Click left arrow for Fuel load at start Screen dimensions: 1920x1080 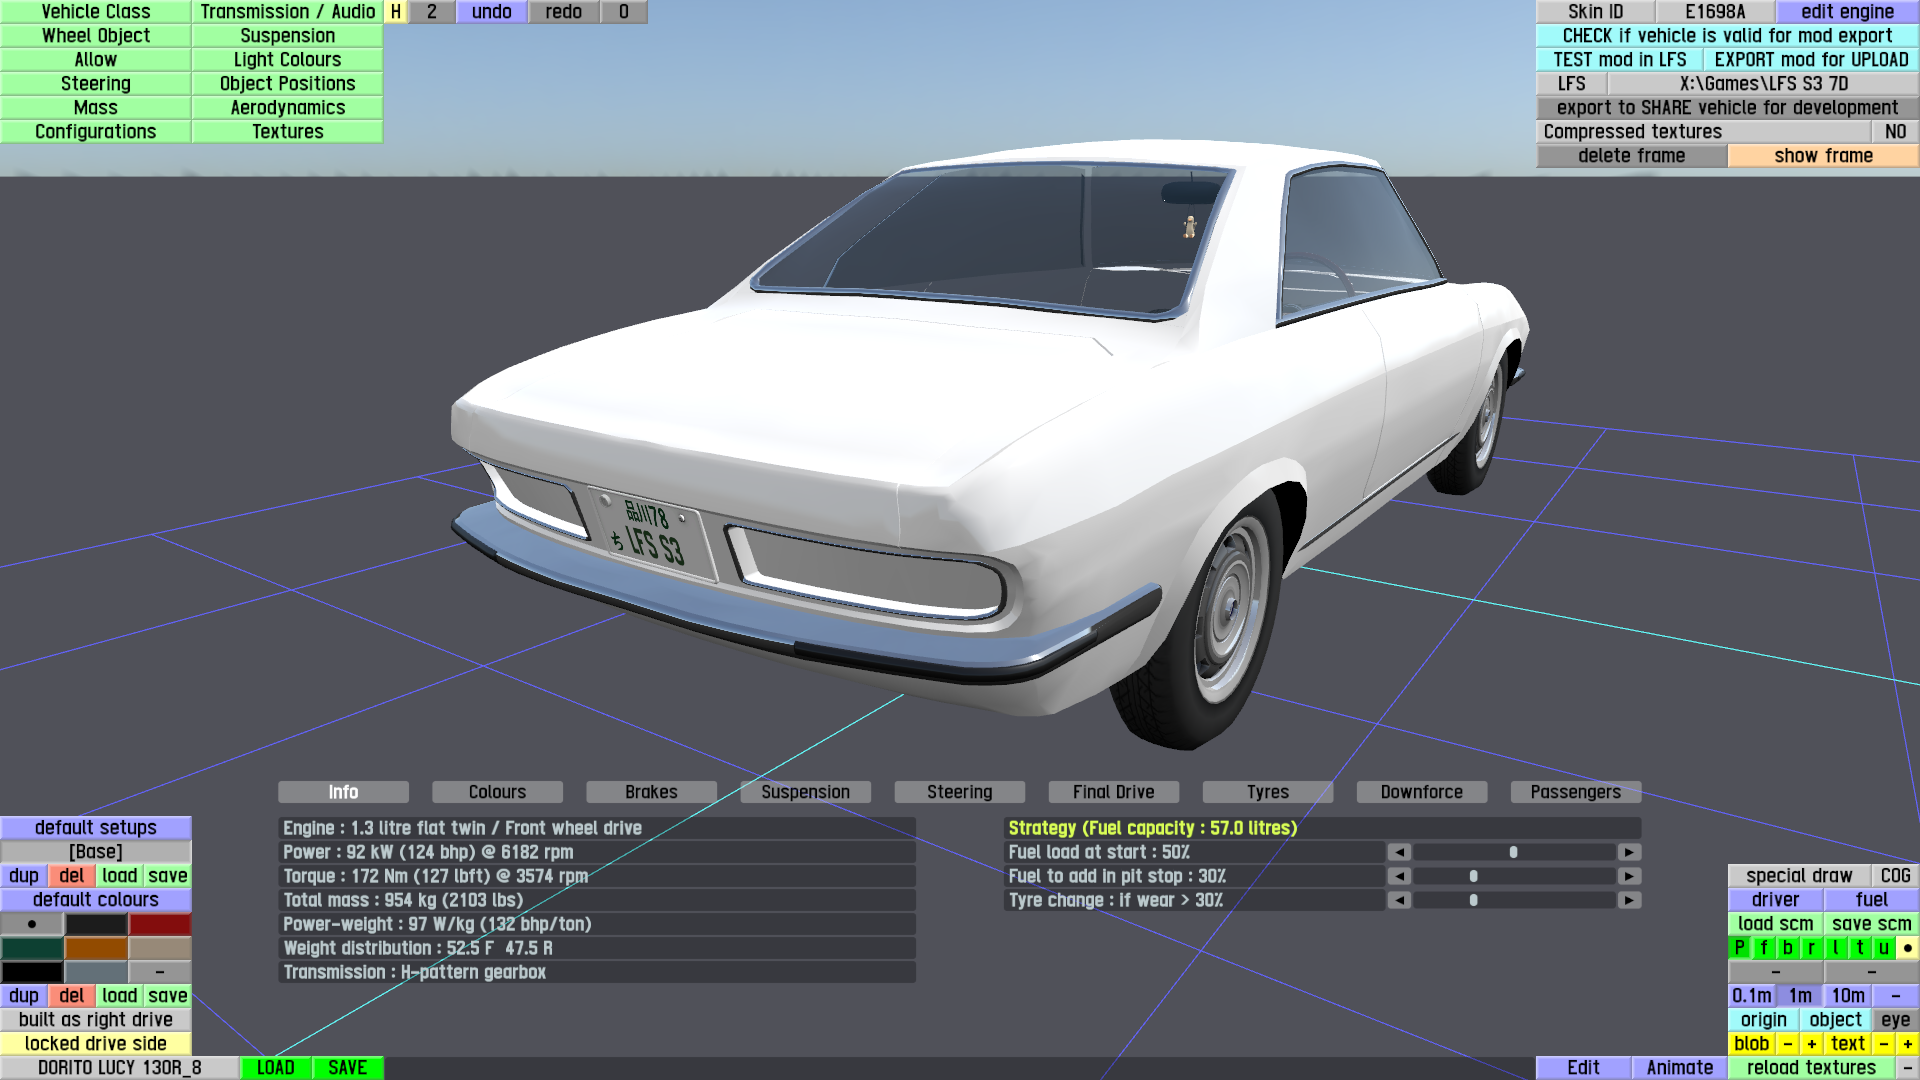pos(1399,852)
